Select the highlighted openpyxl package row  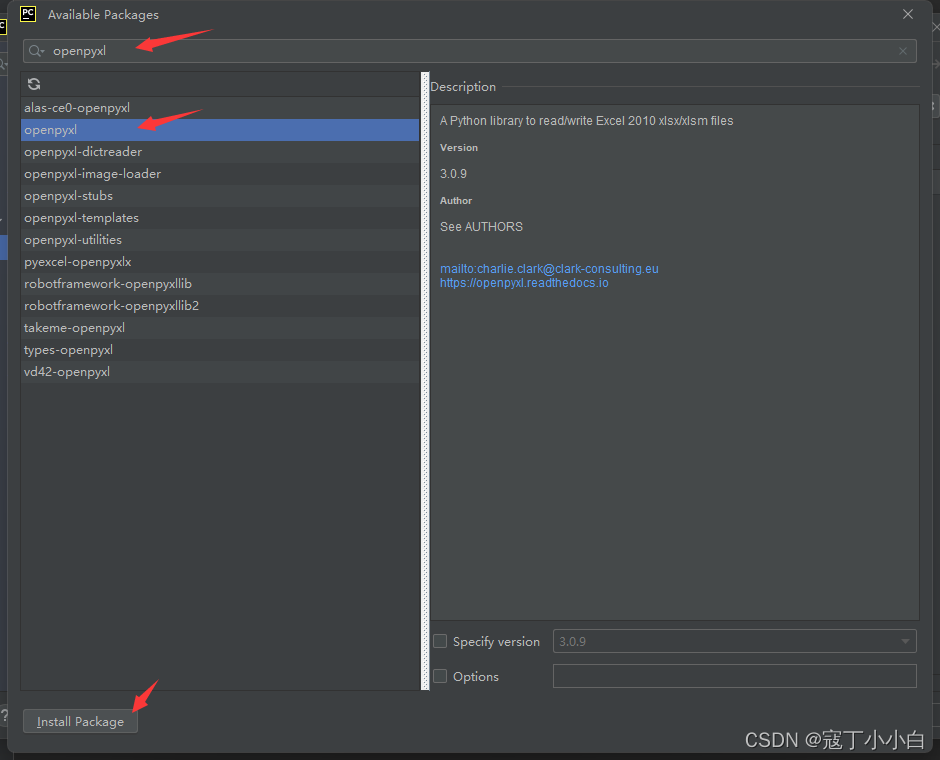click(220, 130)
